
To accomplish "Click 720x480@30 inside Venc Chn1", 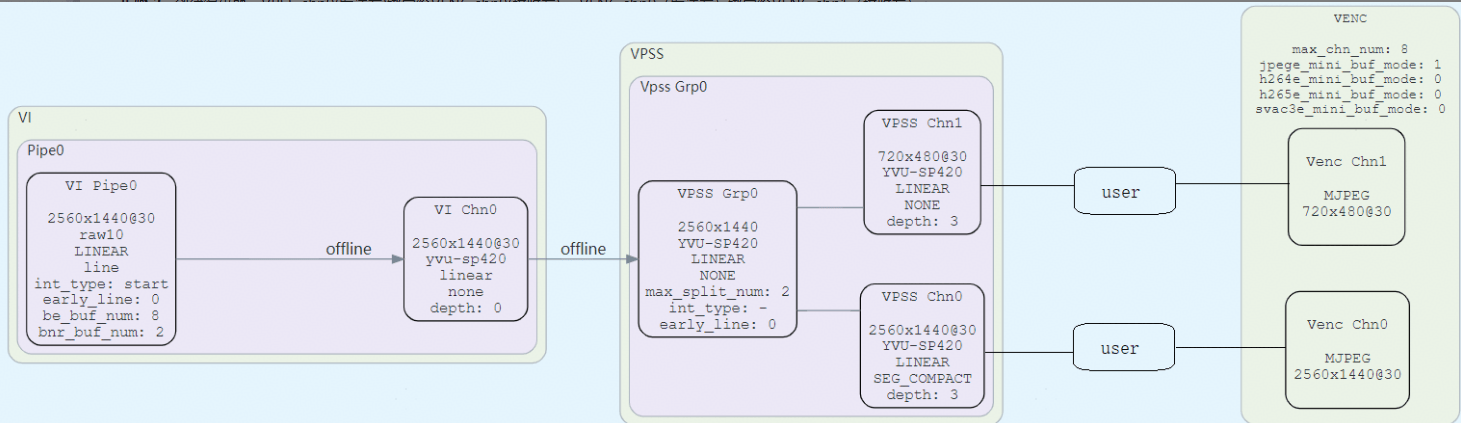I will tap(1348, 211).
